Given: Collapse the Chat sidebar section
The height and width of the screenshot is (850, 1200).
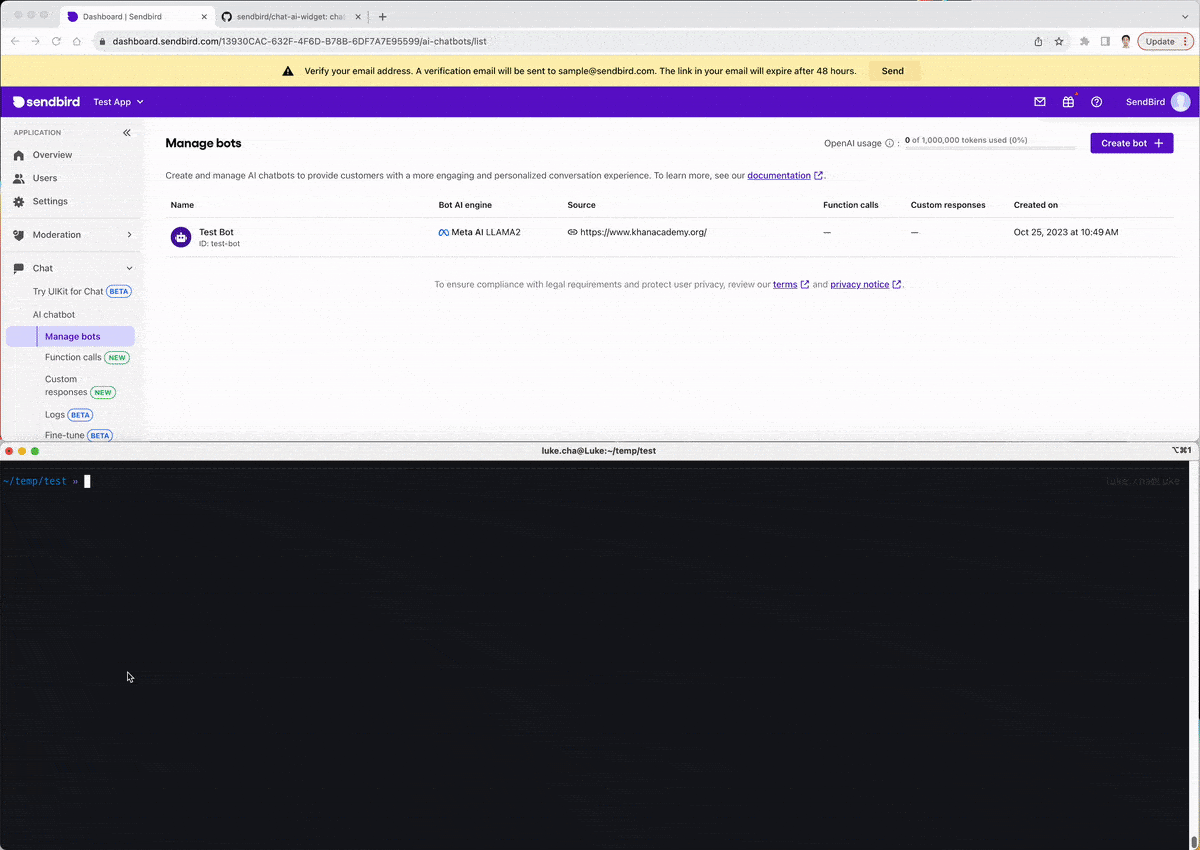Looking at the screenshot, I should point(73,268).
